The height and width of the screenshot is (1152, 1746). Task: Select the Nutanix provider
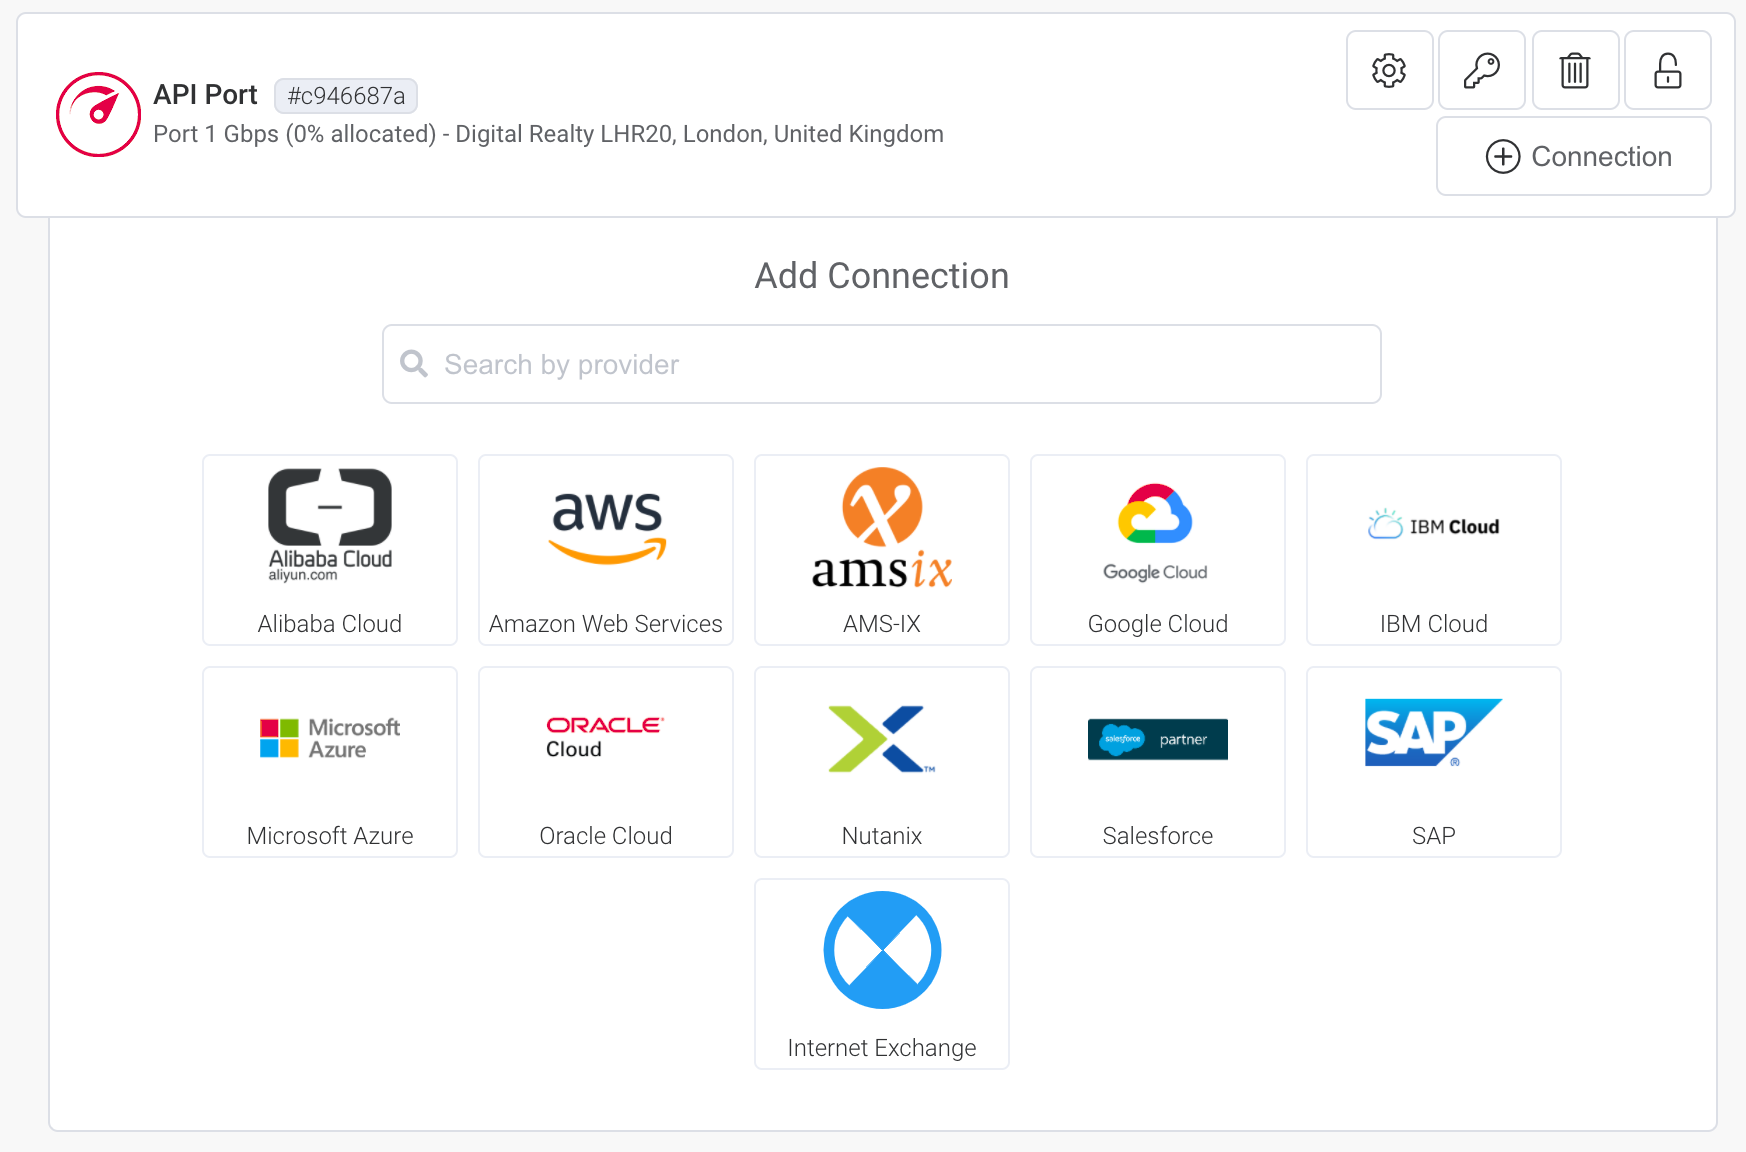click(x=881, y=762)
